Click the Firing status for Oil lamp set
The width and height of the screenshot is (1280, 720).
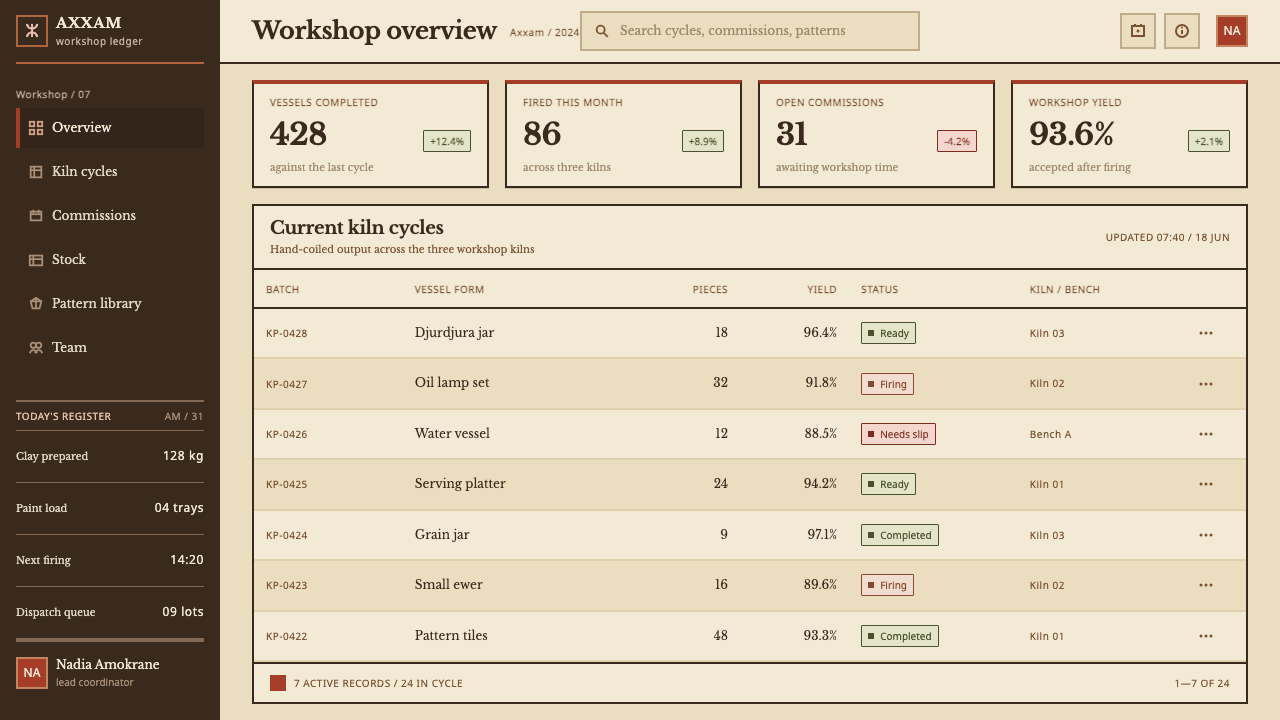887,384
